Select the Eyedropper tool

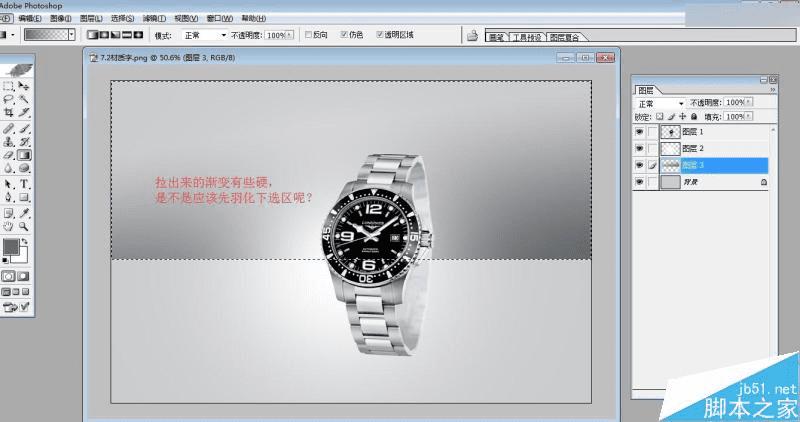24,213
